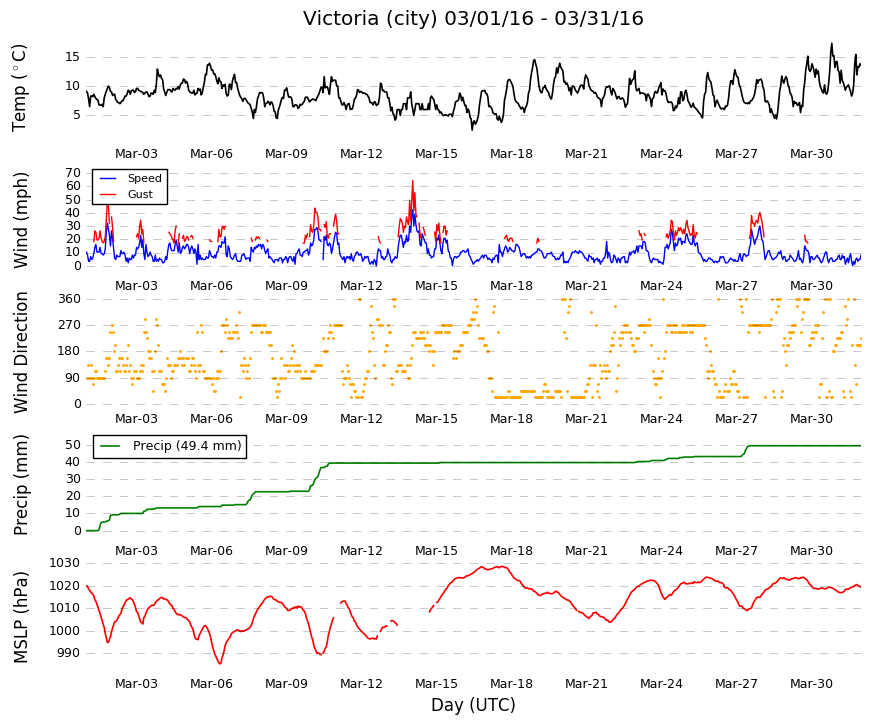Viewport: 871px width, 725px height.
Task: Click the "Speed" legend entry text
Action: 144,178
